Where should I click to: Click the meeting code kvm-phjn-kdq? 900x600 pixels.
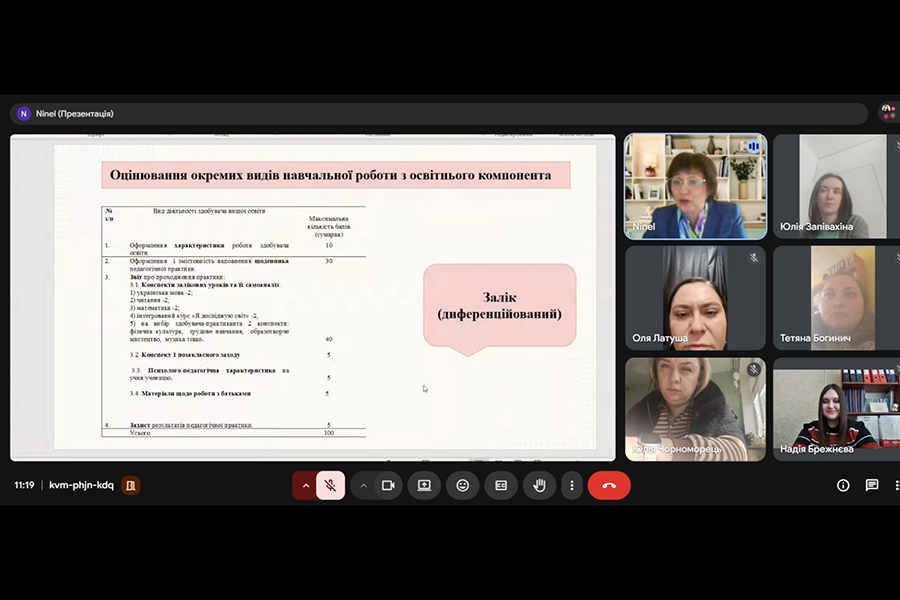(x=82, y=485)
